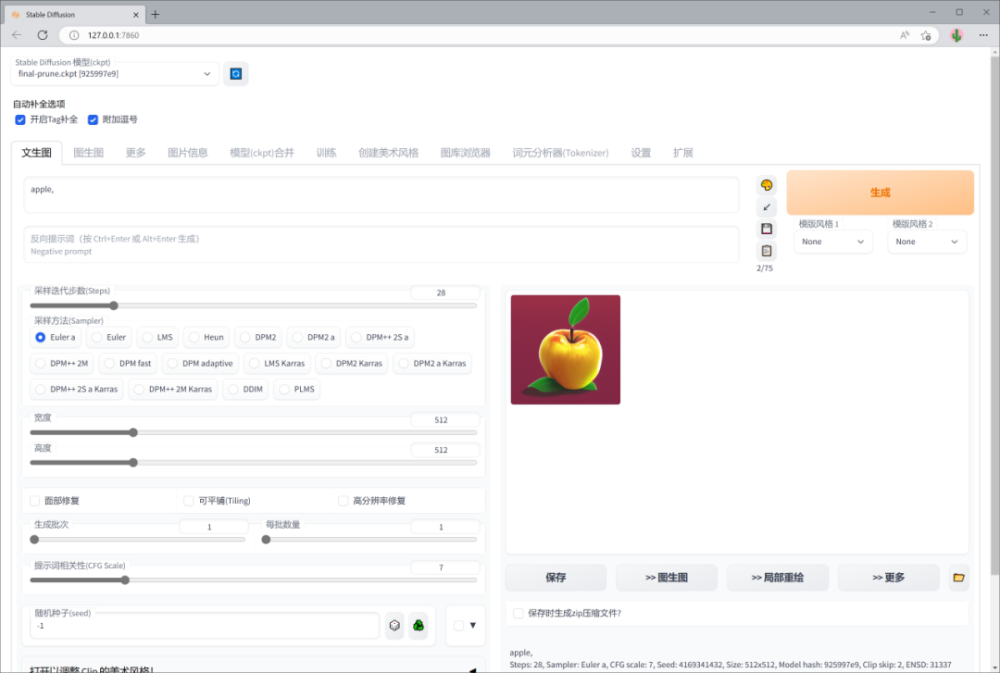Click the green recycle seed icon

pos(418,625)
